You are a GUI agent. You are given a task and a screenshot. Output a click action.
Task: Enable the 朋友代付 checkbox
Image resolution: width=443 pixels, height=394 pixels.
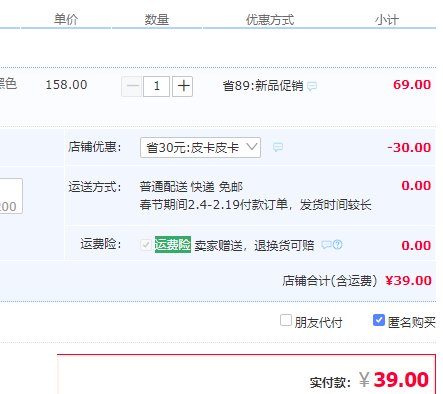(x=286, y=320)
